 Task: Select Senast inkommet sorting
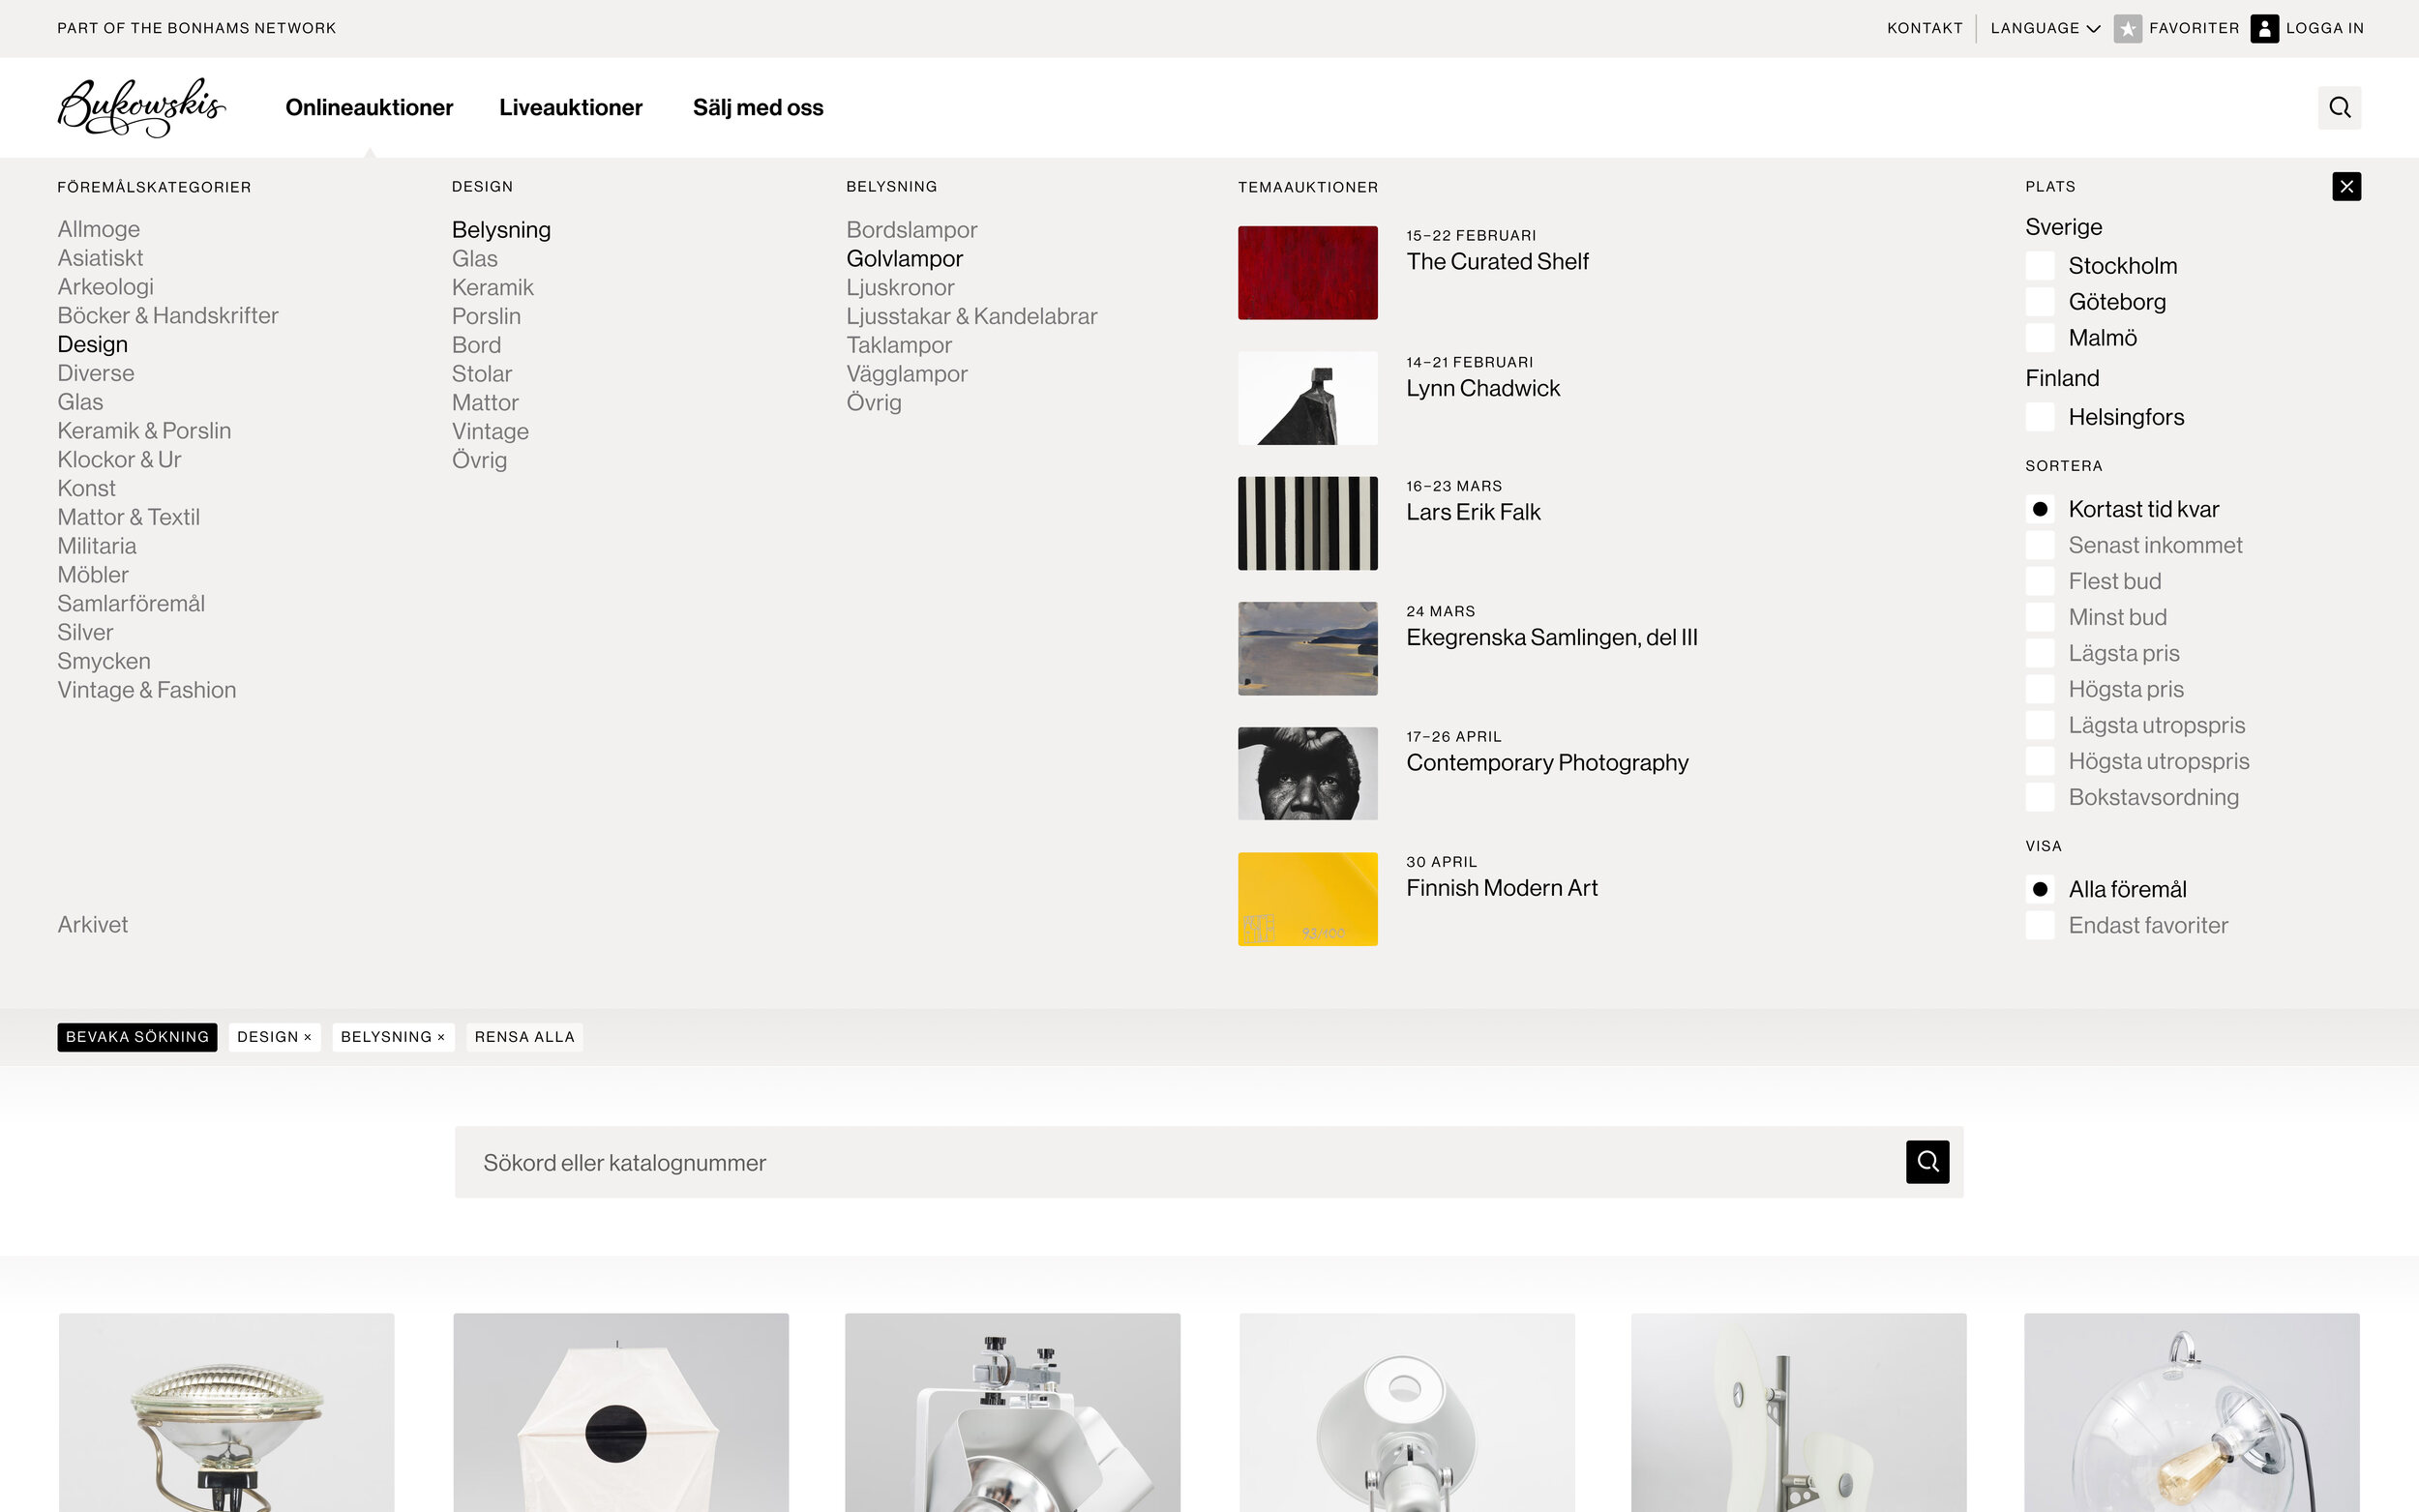2040,545
